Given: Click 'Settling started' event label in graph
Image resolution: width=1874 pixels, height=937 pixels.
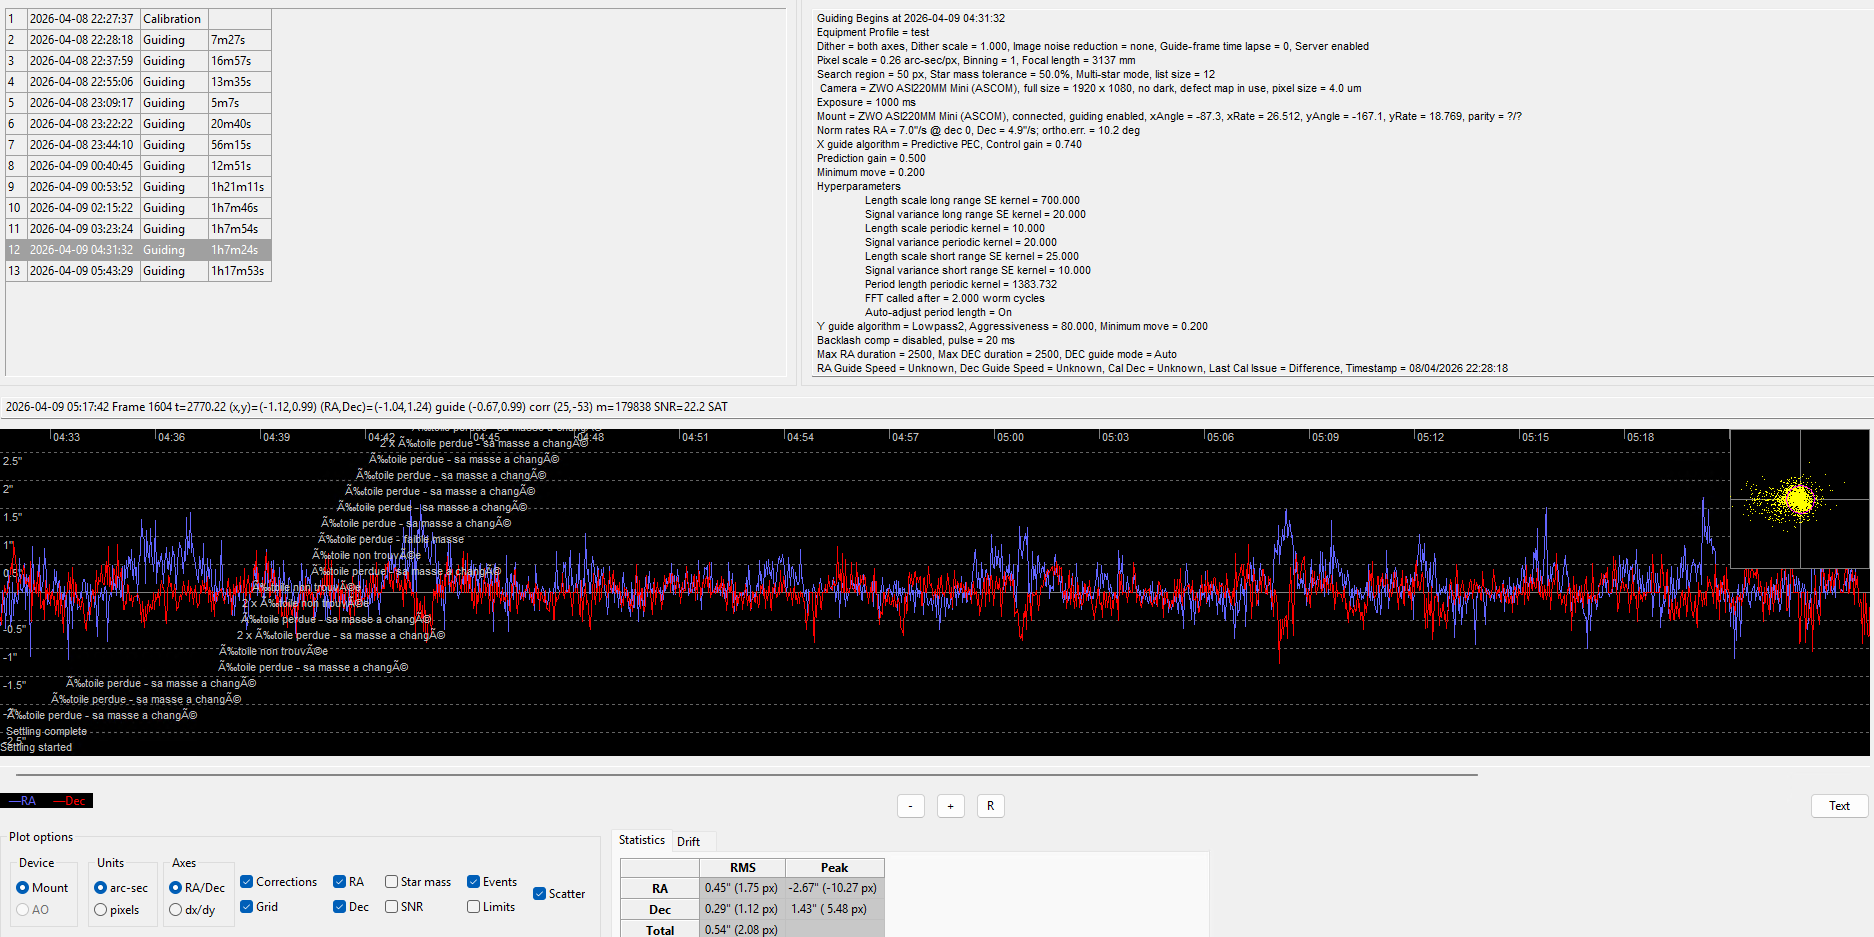Looking at the screenshot, I should [x=37, y=747].
